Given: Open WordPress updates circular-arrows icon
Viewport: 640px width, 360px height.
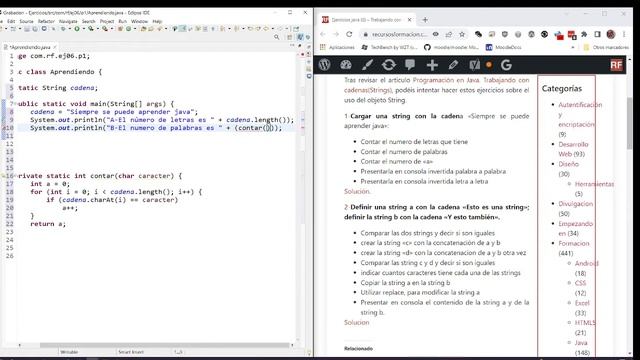Looking at the screenshot, I should [x=389, y=64].
